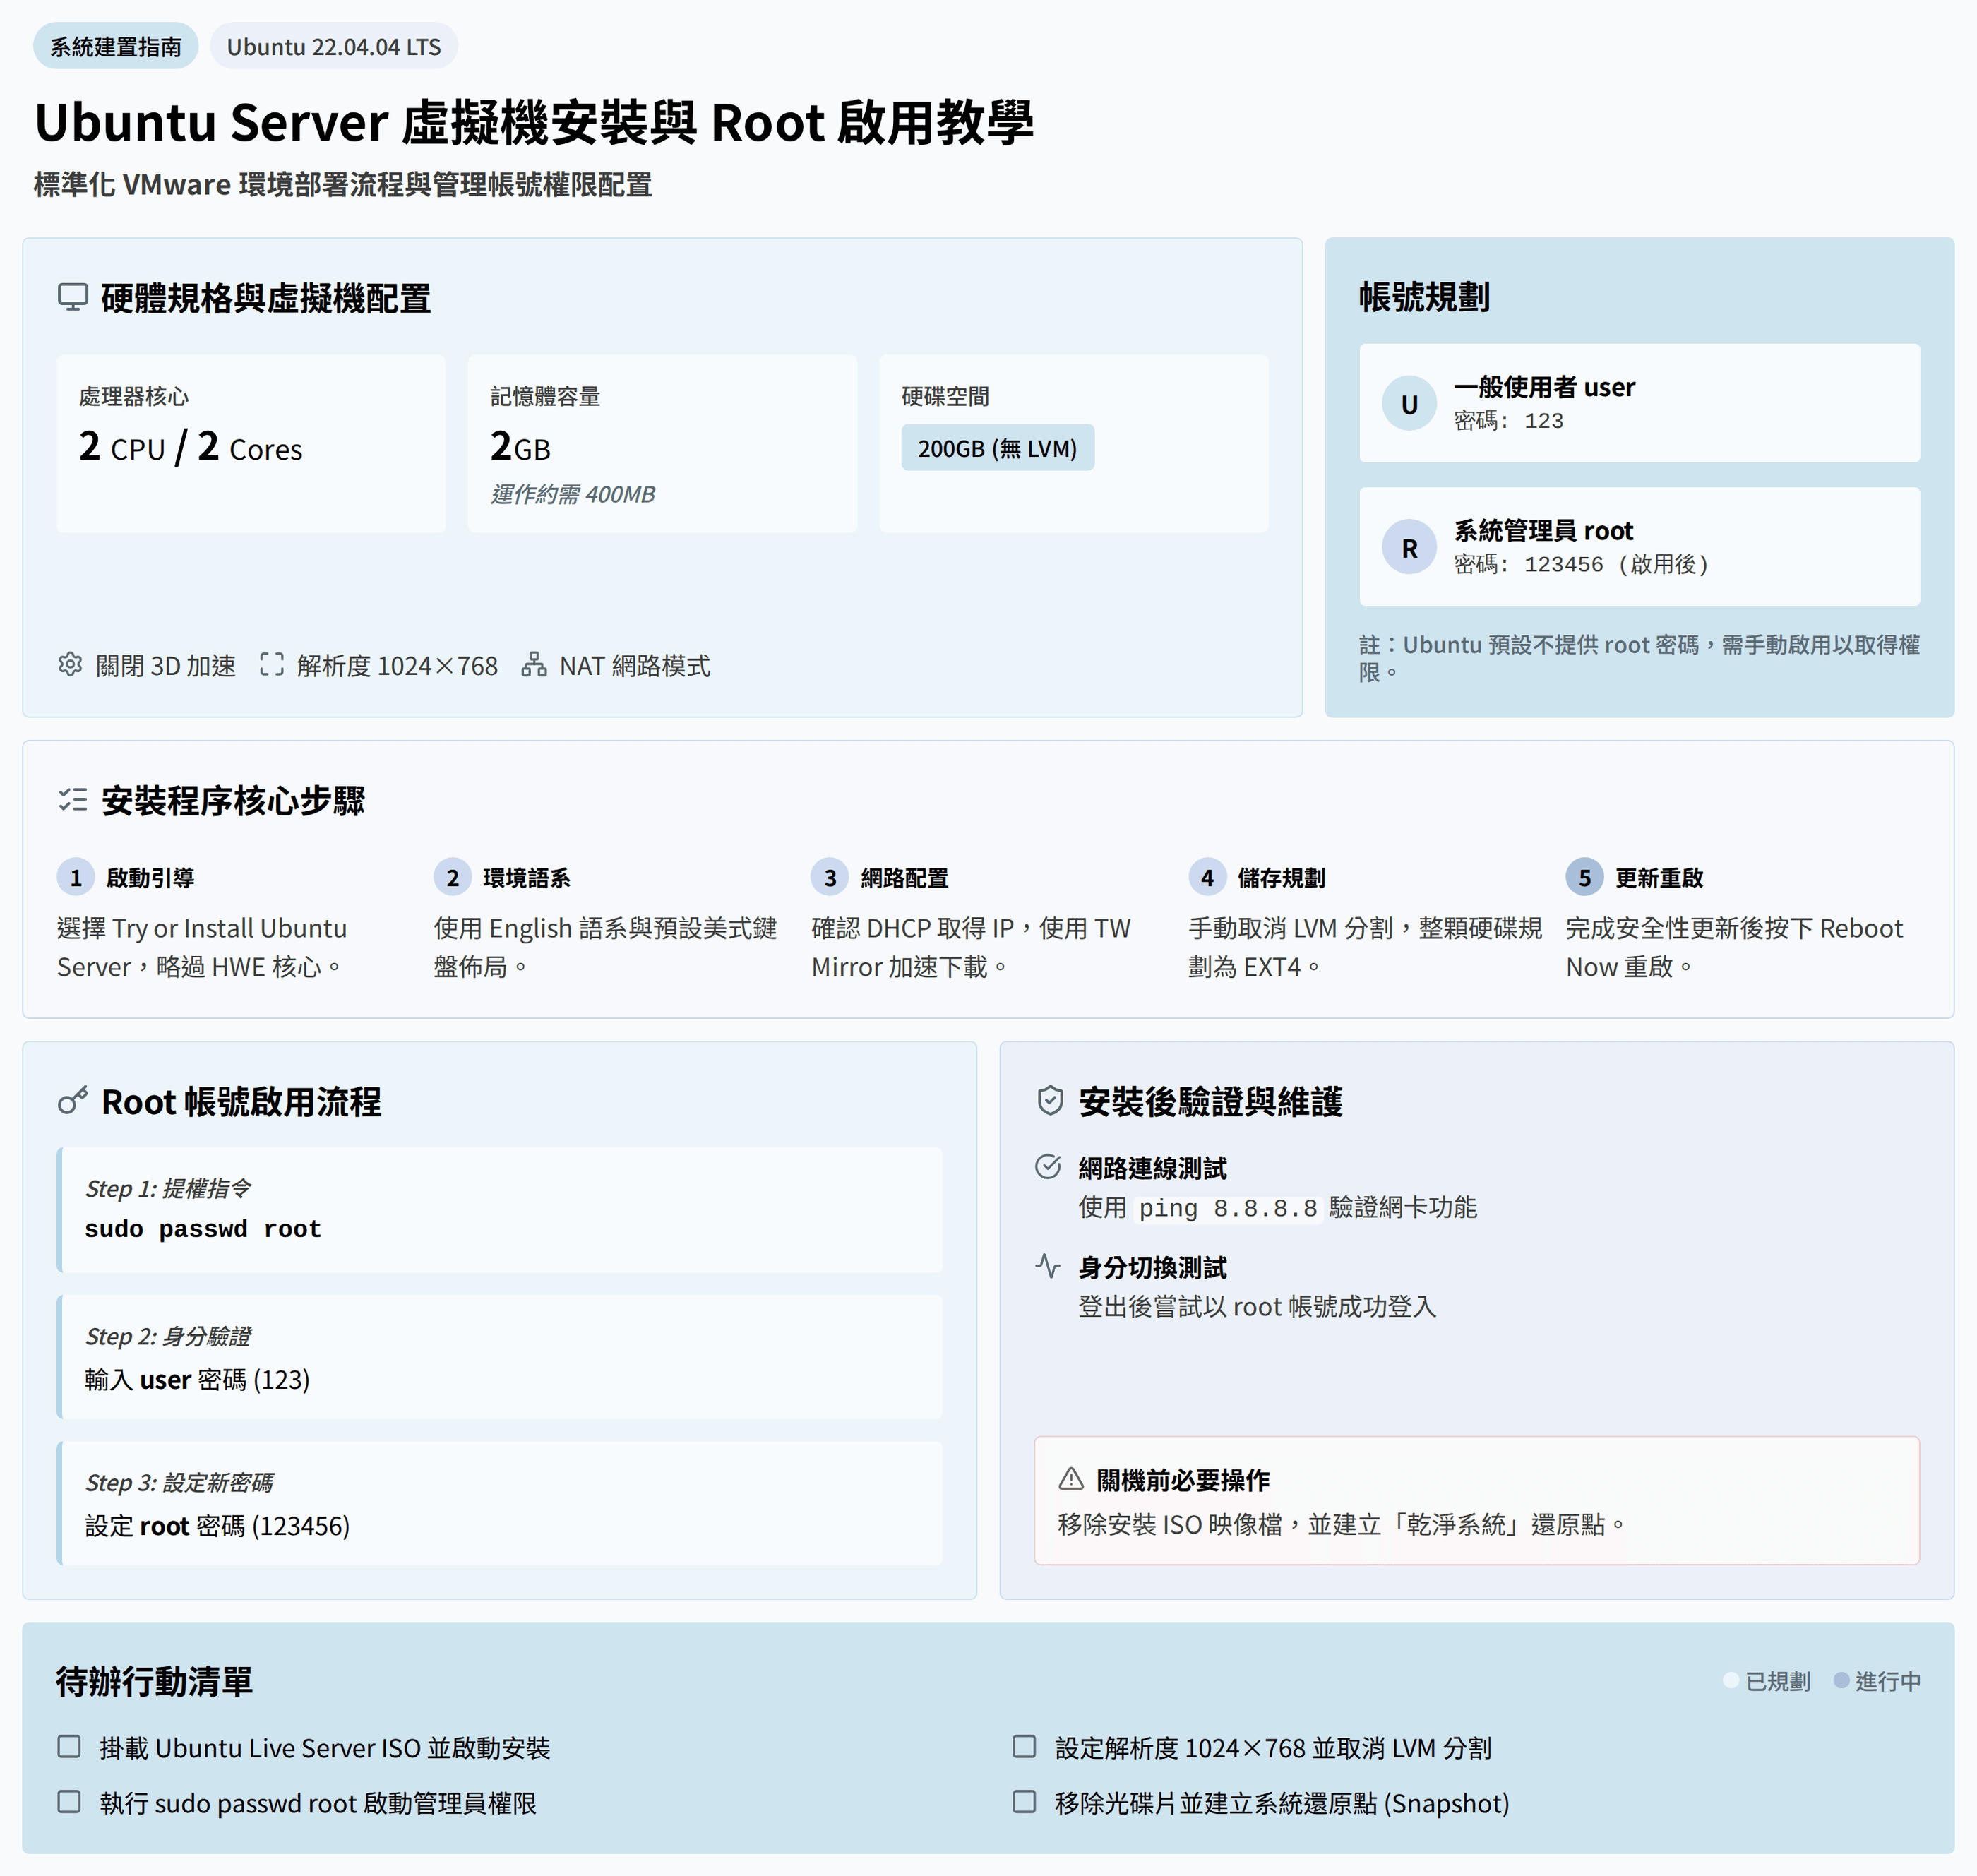
Task: Click the shield icon beside 安裝後驗證與維護
Action: click(1050, 1101)
